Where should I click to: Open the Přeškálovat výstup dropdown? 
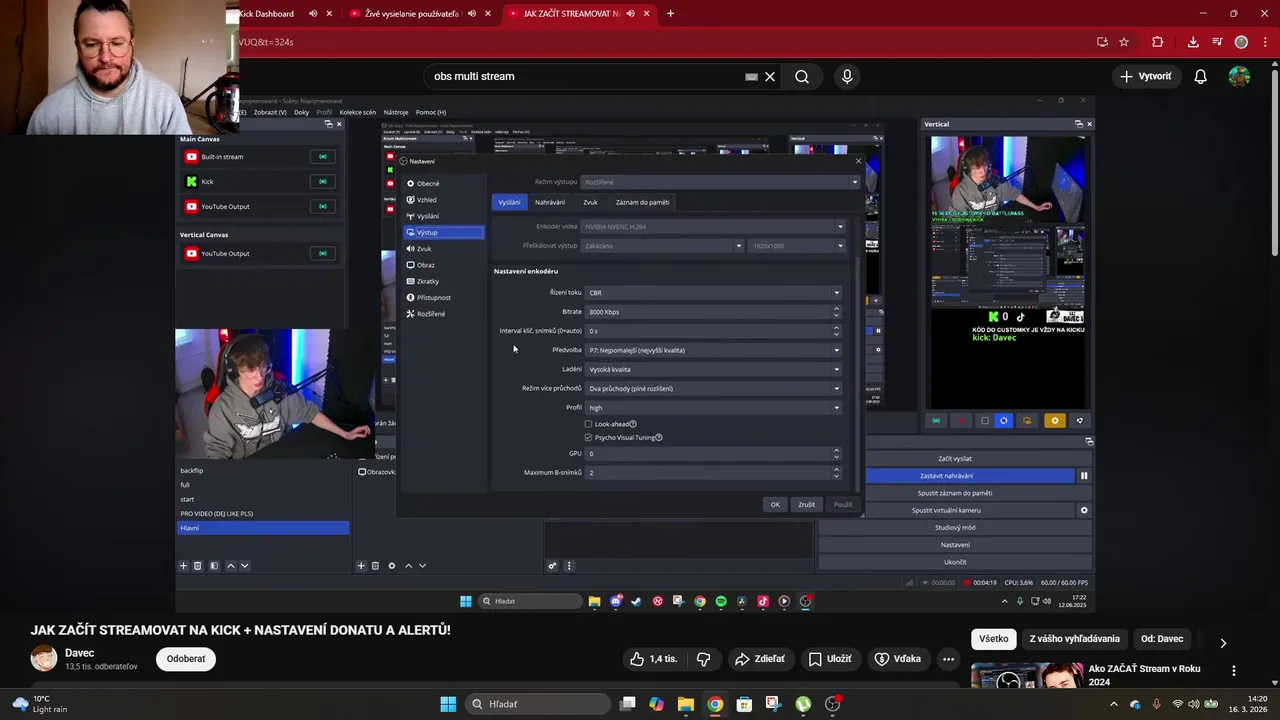pyautogui.click(x=663, y=246)
